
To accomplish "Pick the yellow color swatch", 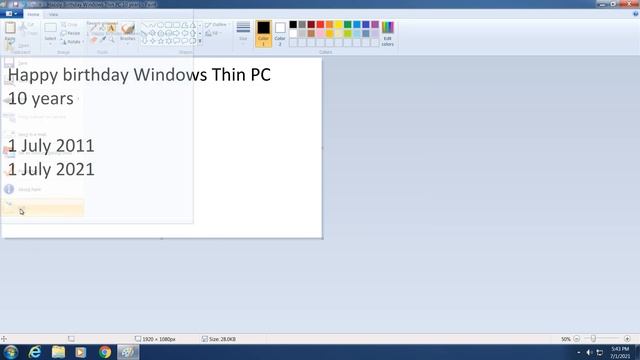I will [x=338, y=24].
